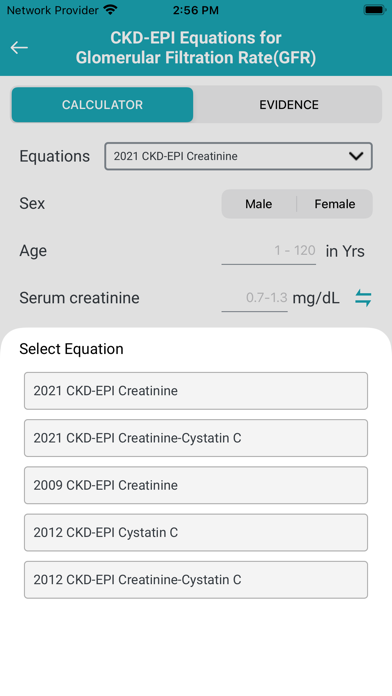Click the Select Equation sheet heading

[71, 349]
